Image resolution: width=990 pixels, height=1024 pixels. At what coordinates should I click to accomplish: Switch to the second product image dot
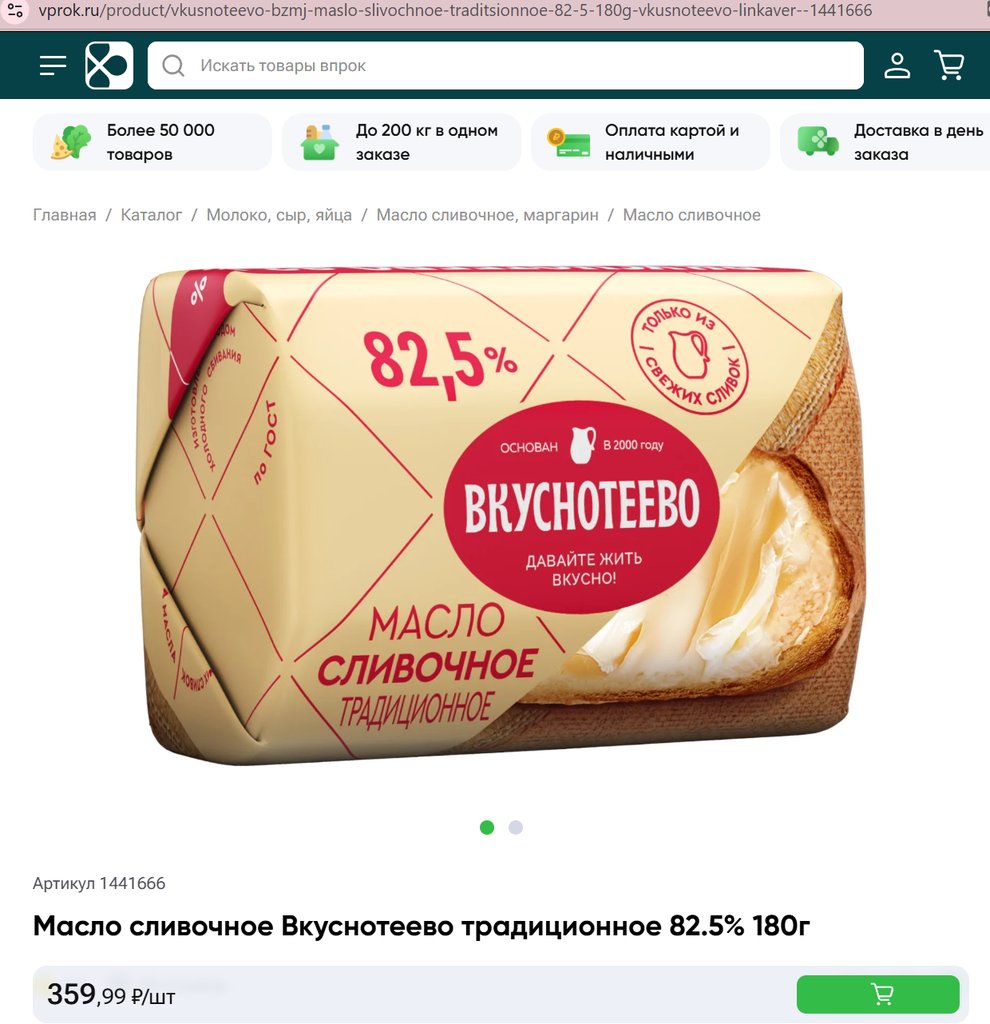[x=515, y=827]
